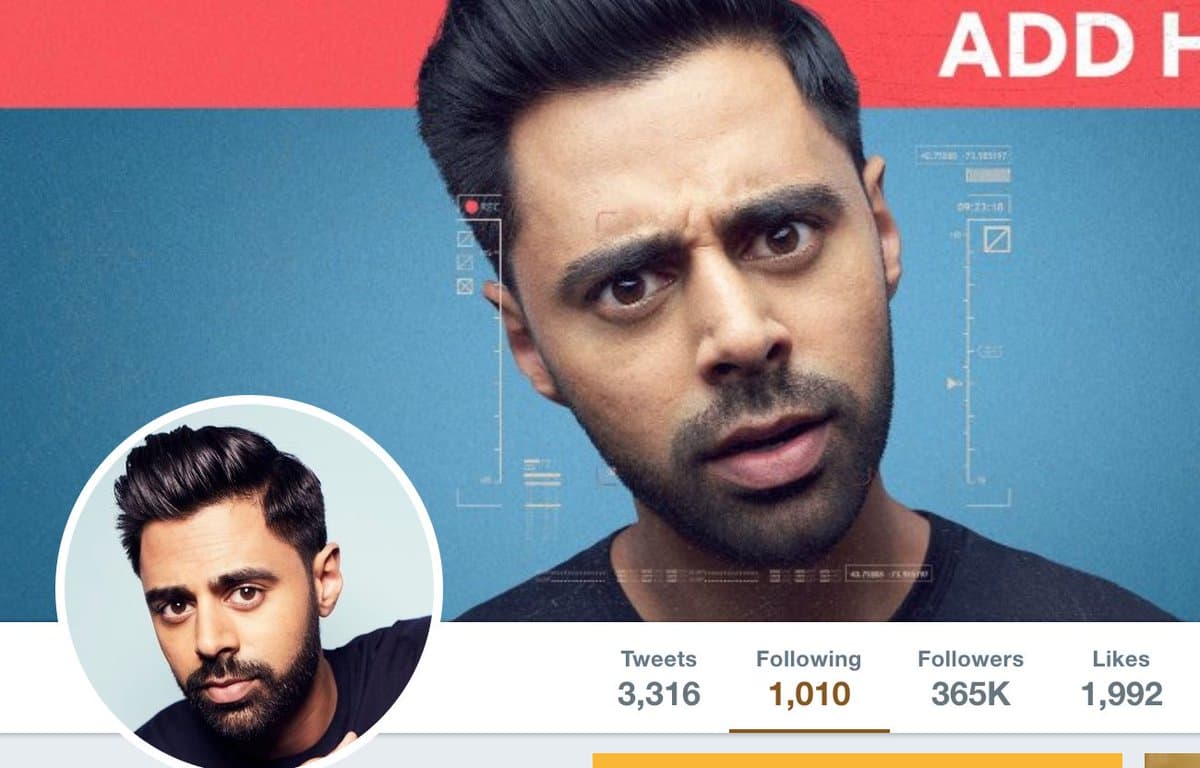Click the top checkbox under REC indicator

(465, 240)
